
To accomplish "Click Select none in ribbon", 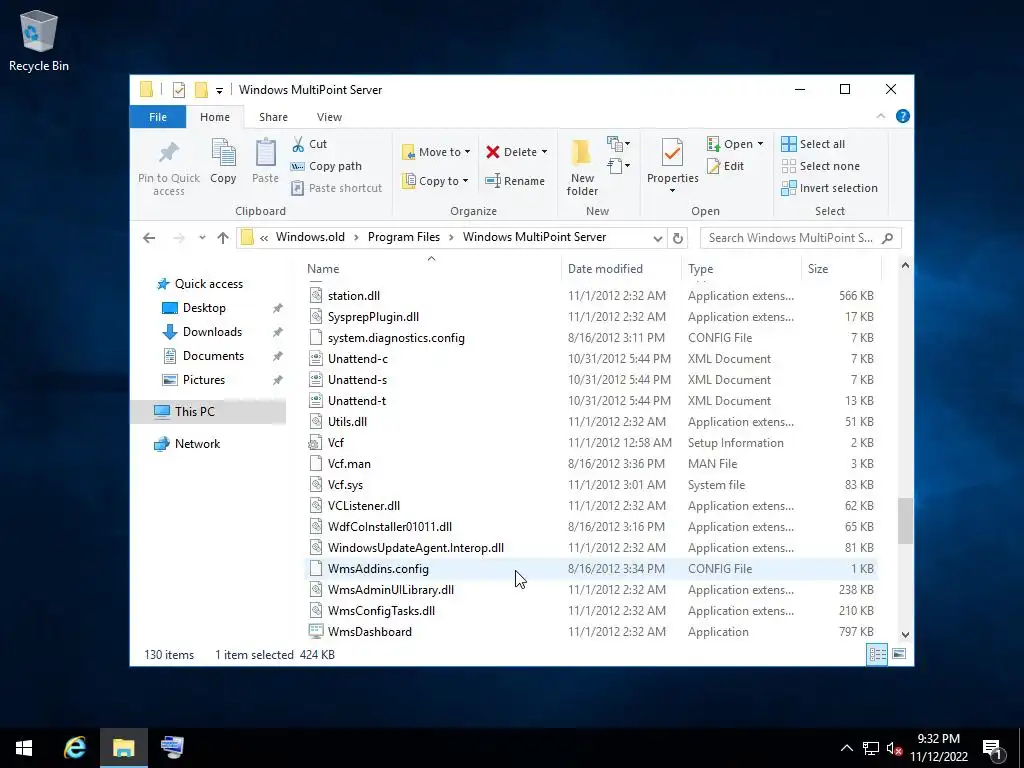I will [821, 167].
